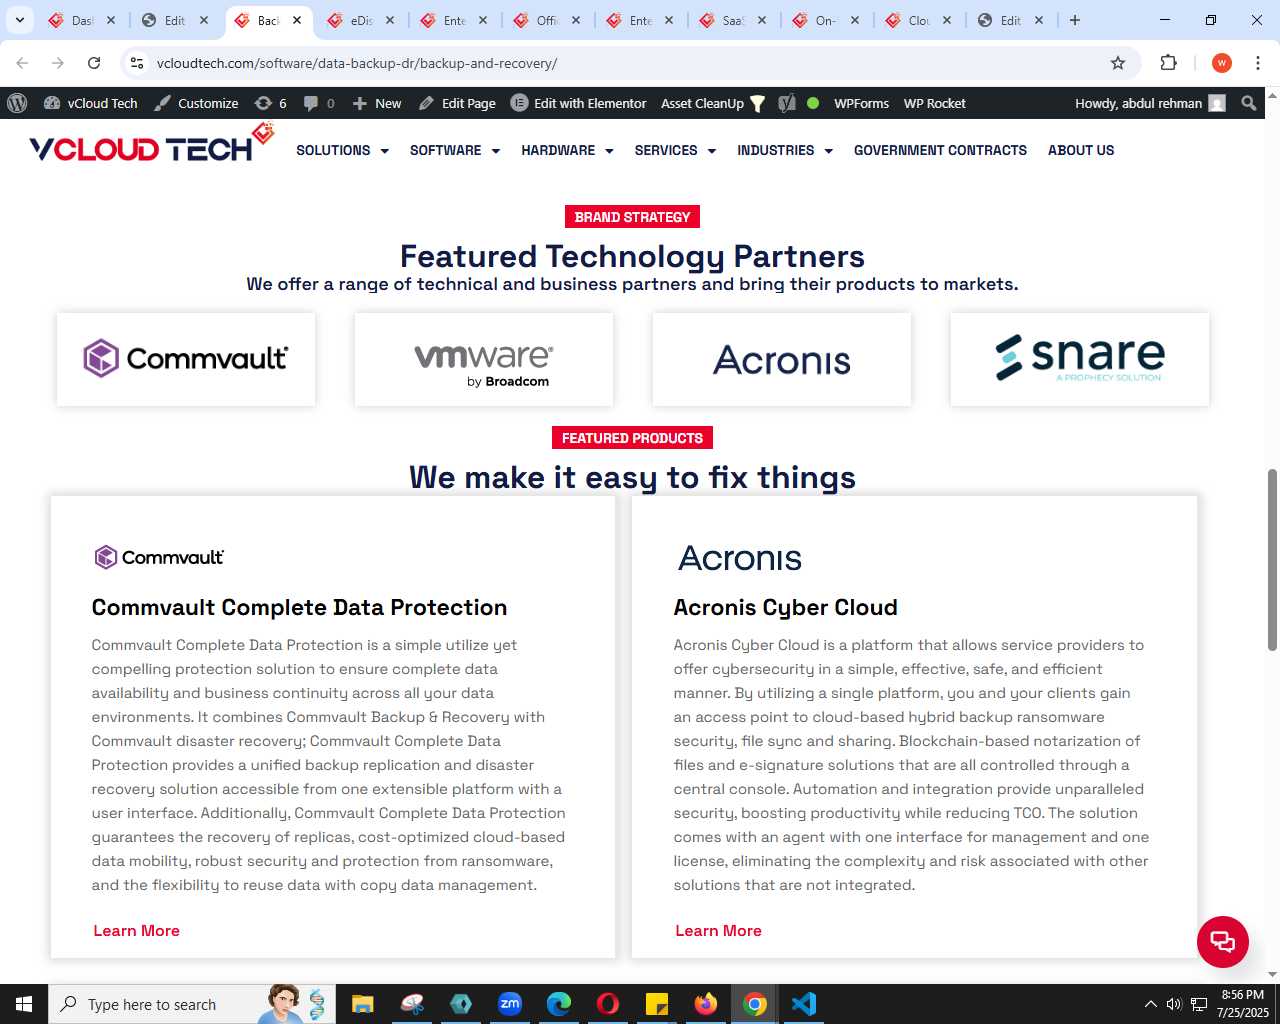Open Visual Studio Code from the taskbar

(804, 1004)
